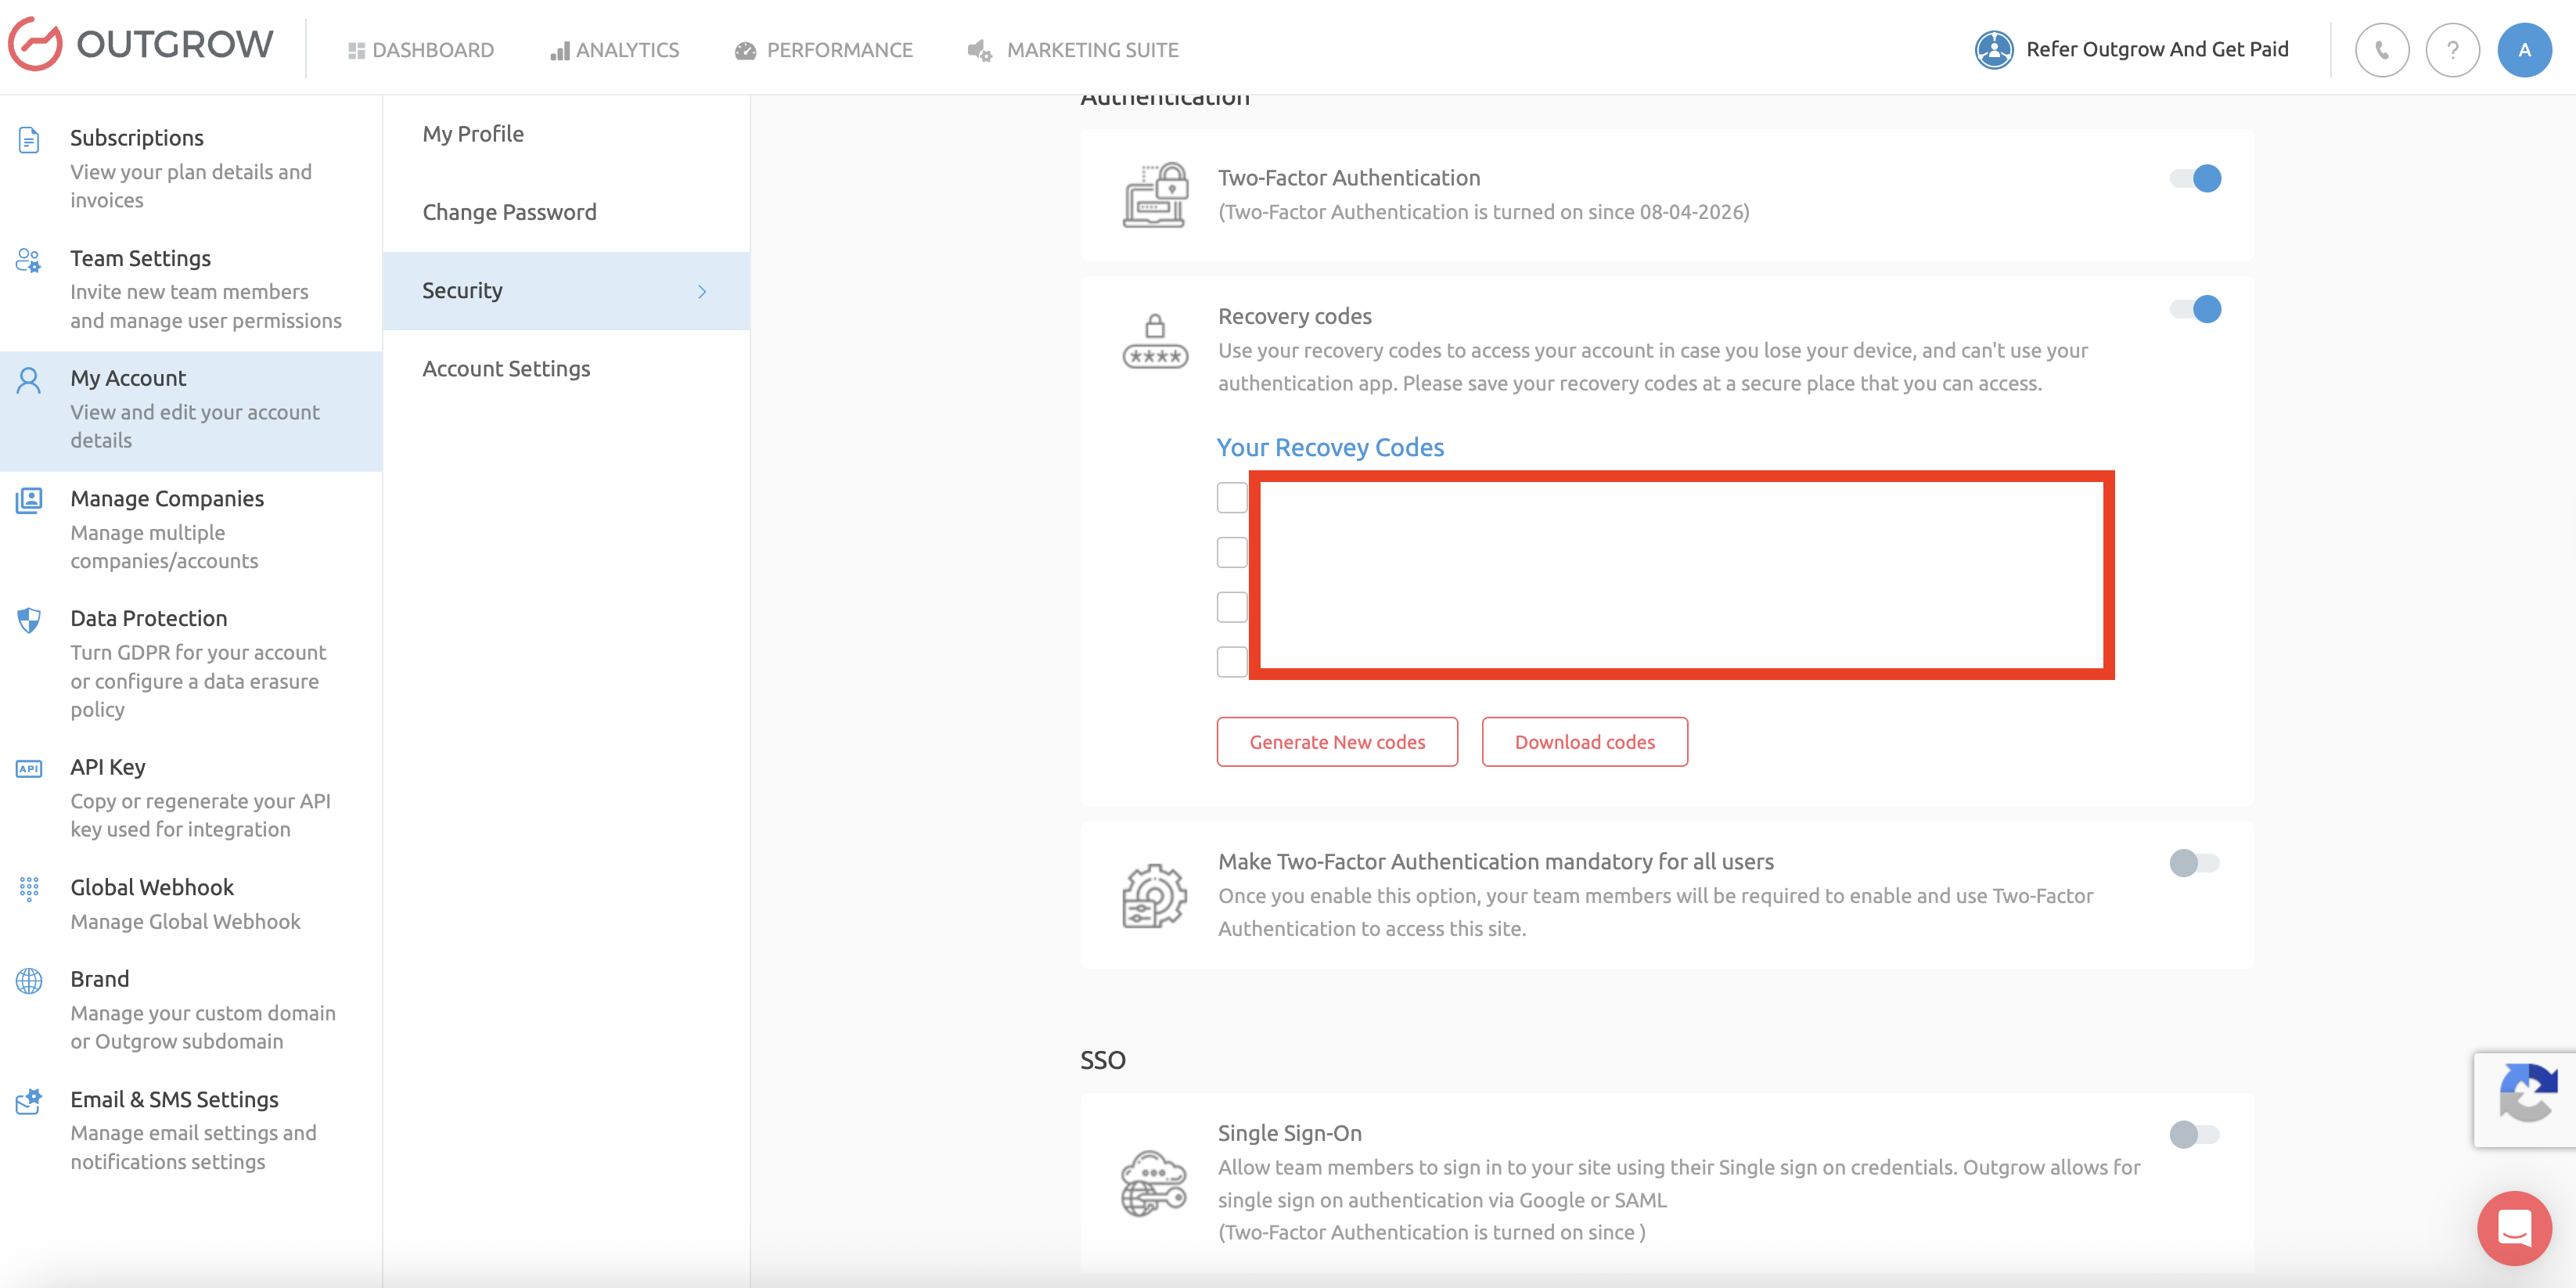Go to Change Password section
This screenshot has width=2576, height=1288.
pyautogui.click(x=509, y=212)
